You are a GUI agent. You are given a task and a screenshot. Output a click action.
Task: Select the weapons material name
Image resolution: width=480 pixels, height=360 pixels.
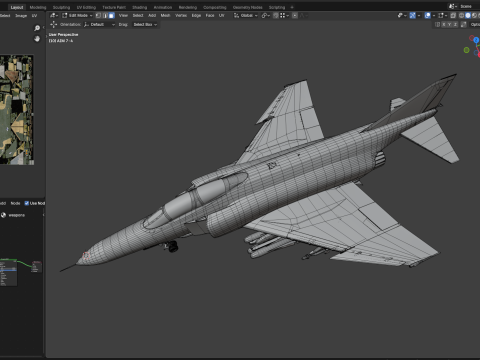17,215
